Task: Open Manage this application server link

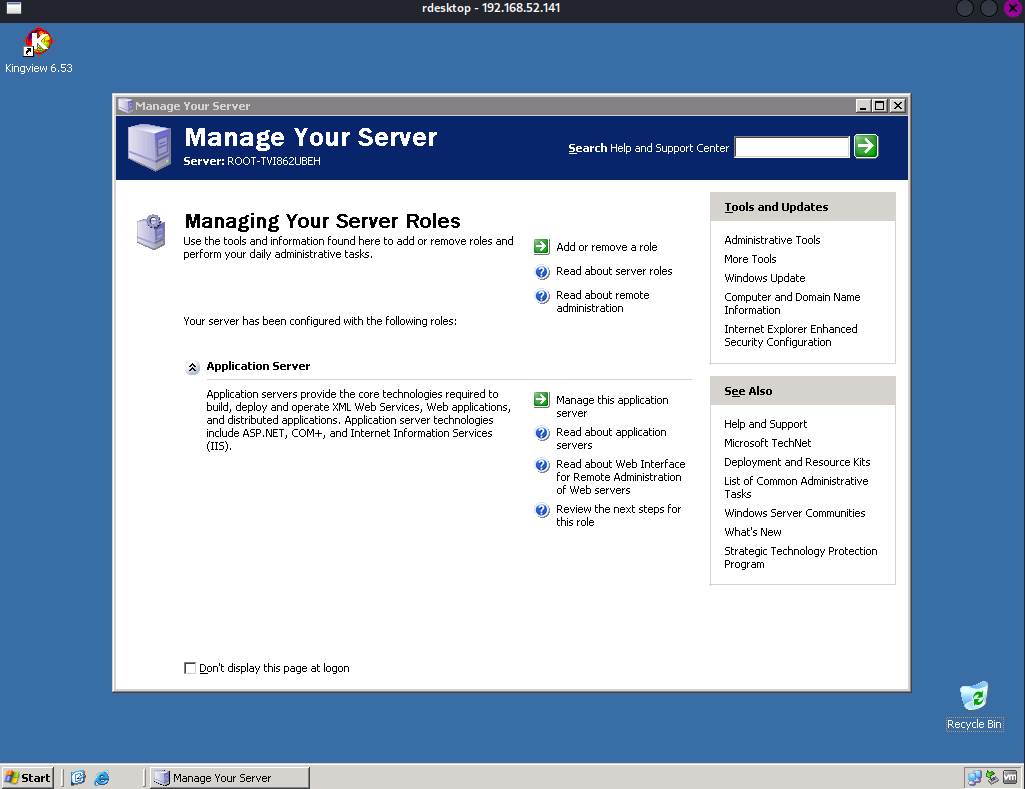Action: tap(612, 407)
